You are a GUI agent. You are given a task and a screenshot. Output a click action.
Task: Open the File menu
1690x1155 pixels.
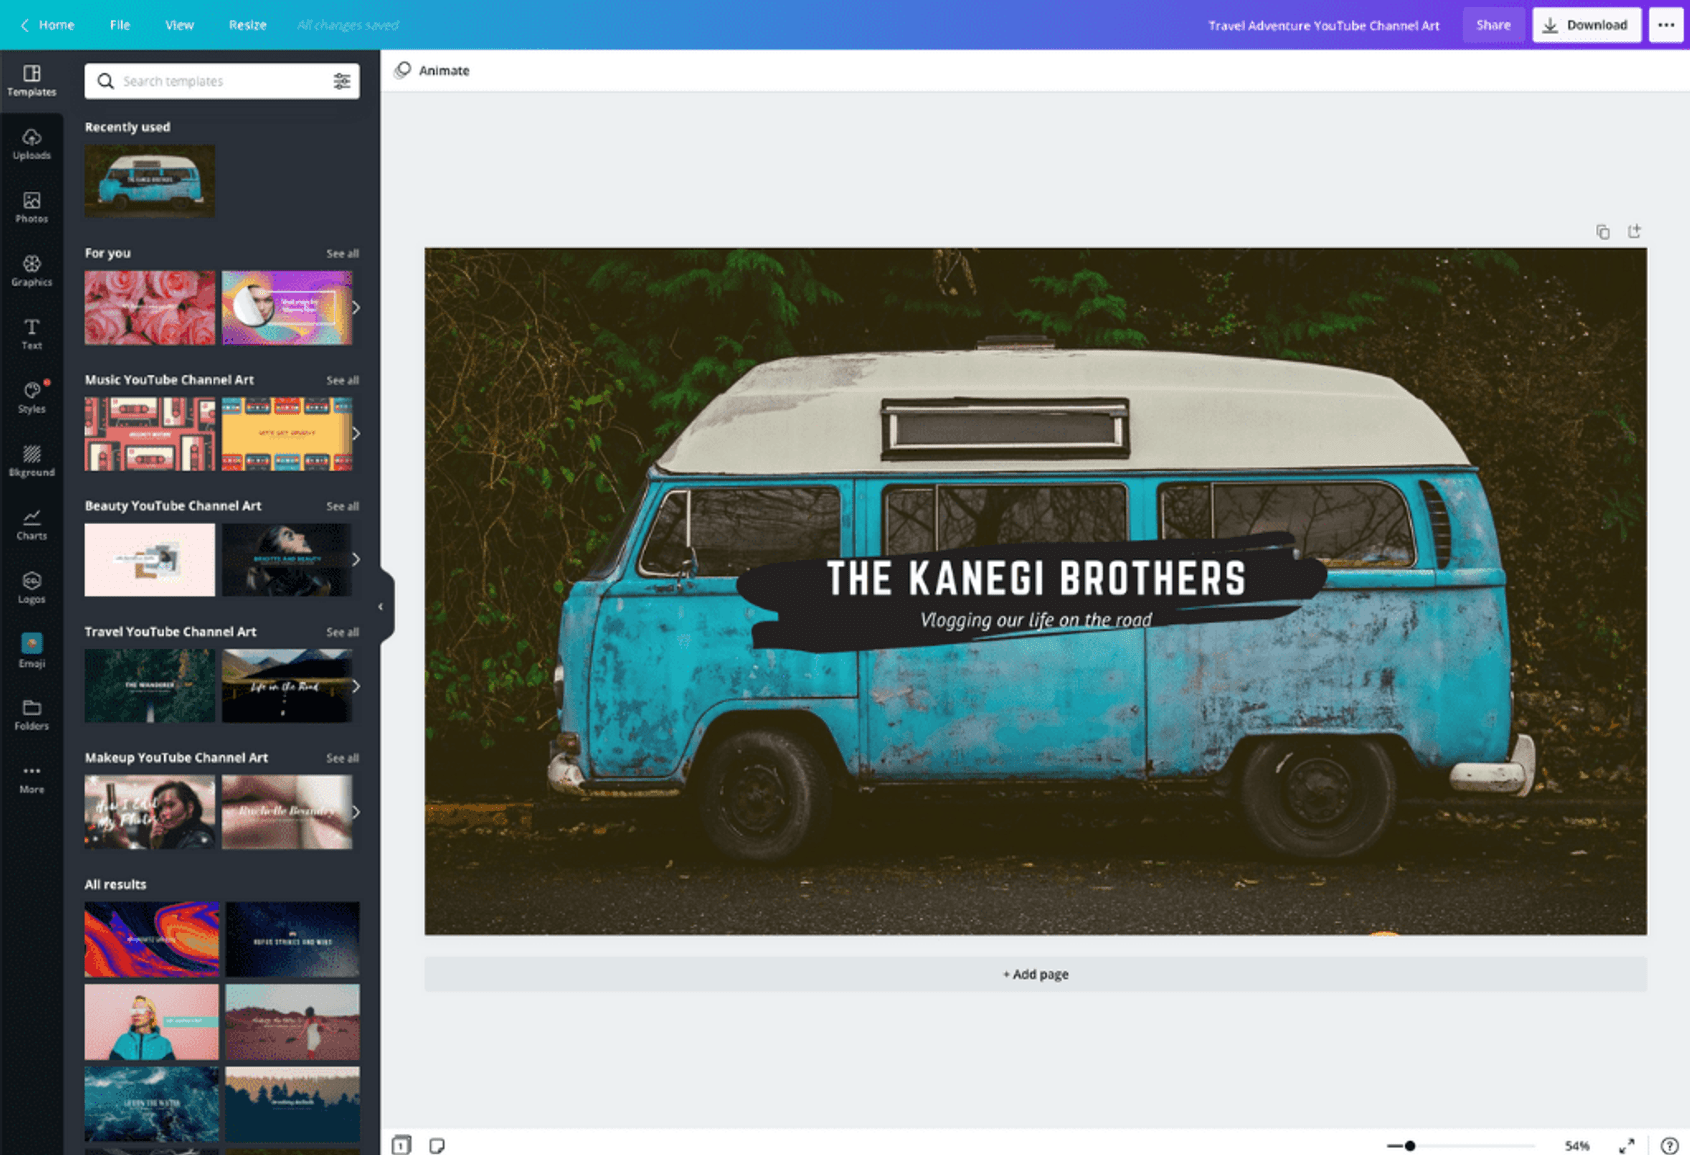coord(119,25)
